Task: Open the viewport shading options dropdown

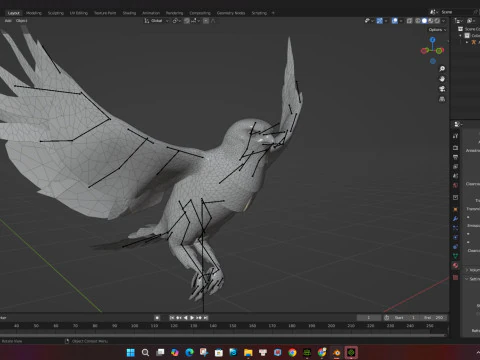Action: point(443,21)
